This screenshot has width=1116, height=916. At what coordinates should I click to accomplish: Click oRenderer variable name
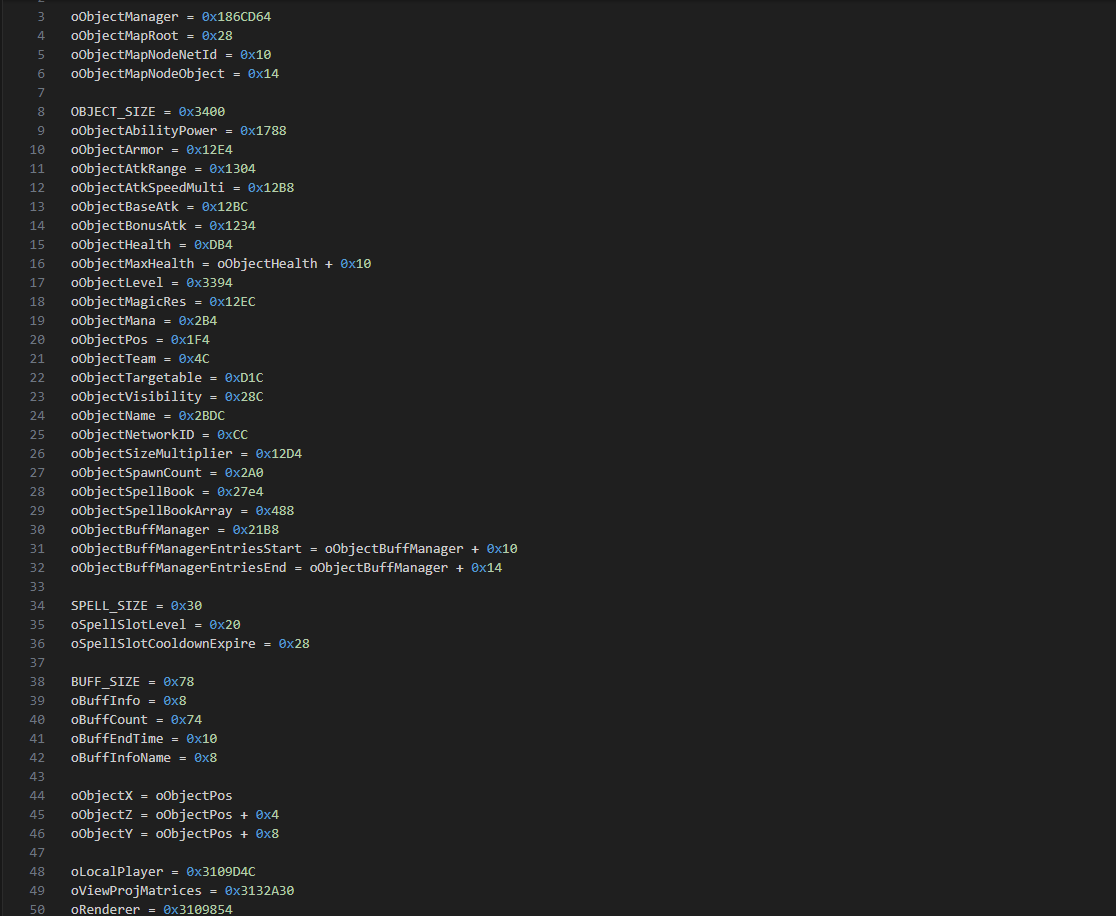tap(105, 909)
